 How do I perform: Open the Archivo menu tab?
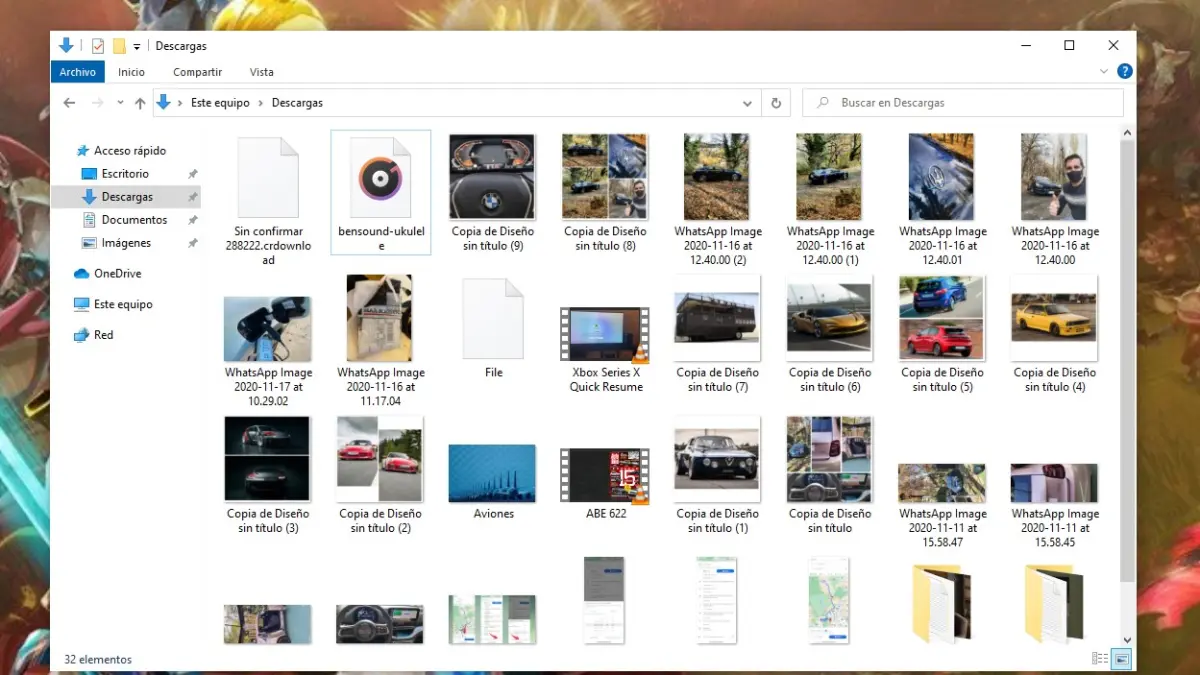tap(77, 72)
